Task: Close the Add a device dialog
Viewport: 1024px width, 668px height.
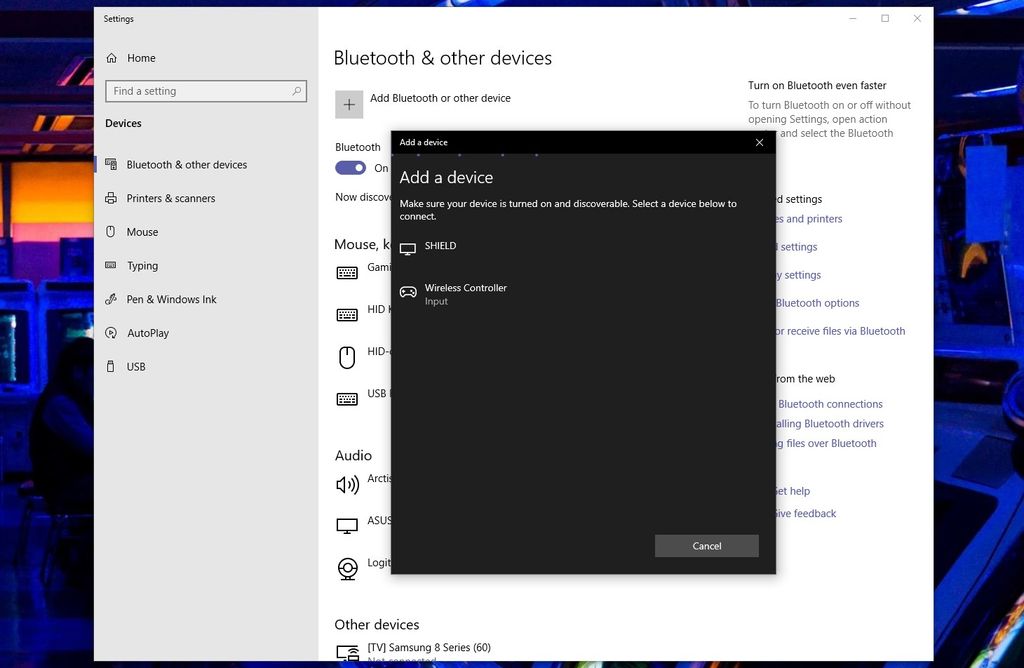Action: [759, 142]
